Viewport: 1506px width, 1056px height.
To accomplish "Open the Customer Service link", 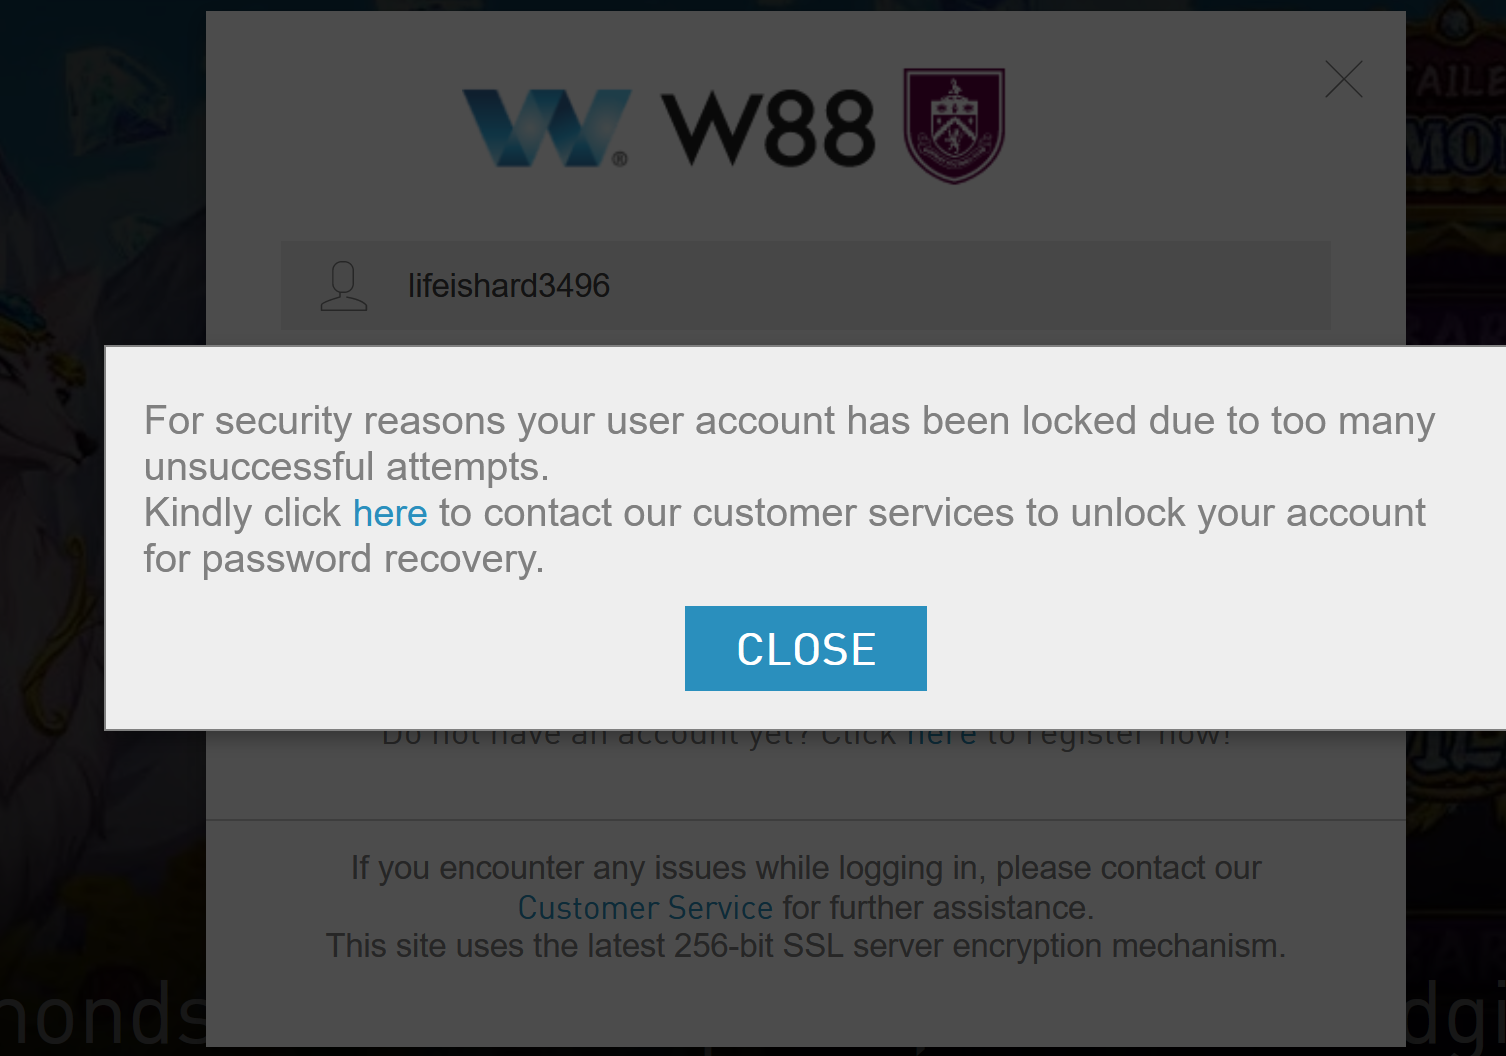I will [x=645, y=908].
